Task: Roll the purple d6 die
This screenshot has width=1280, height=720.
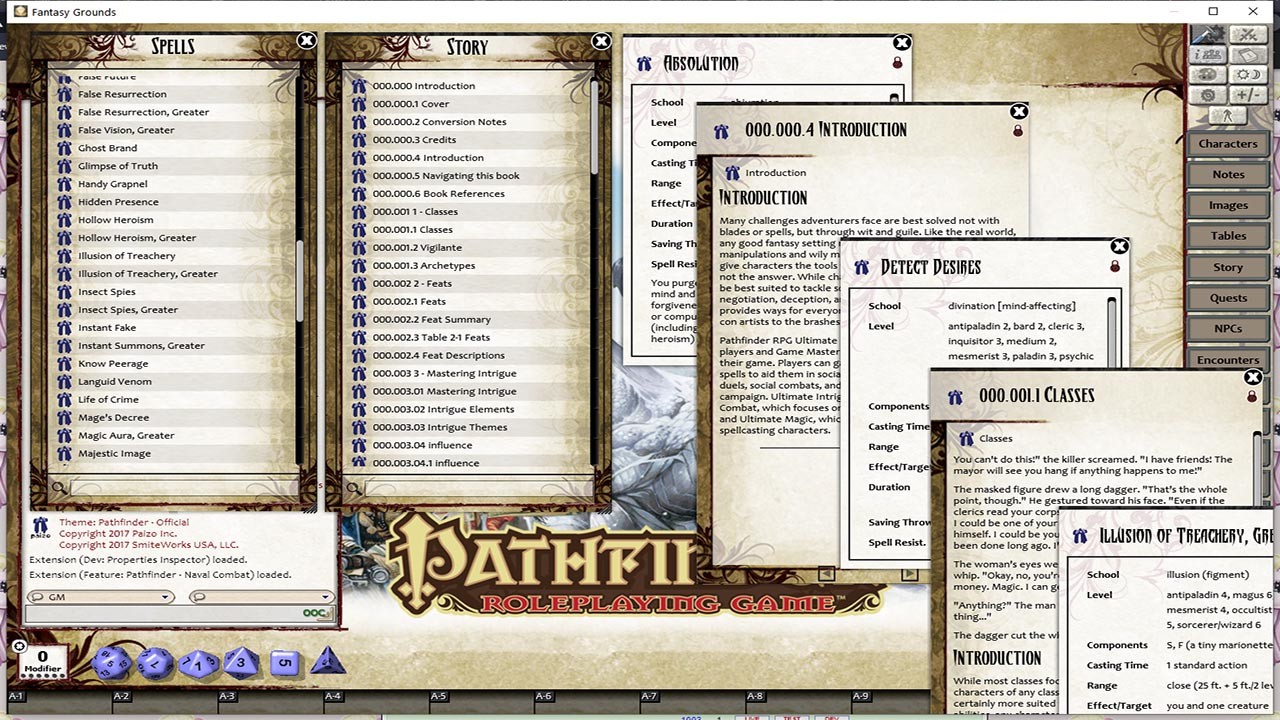Action: pos(285,663)
